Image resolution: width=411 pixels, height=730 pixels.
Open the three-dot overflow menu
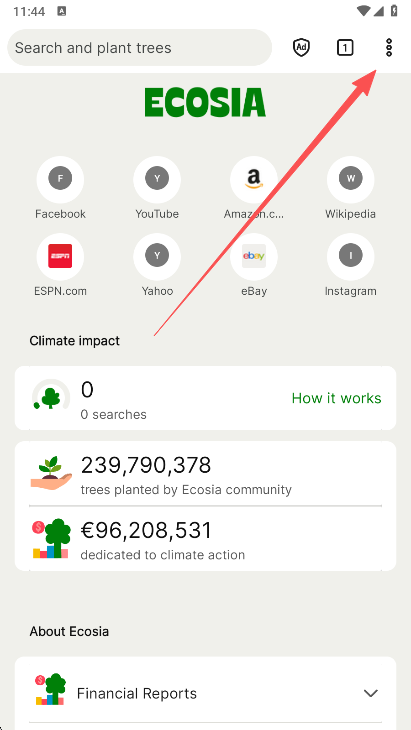(389, 47)
